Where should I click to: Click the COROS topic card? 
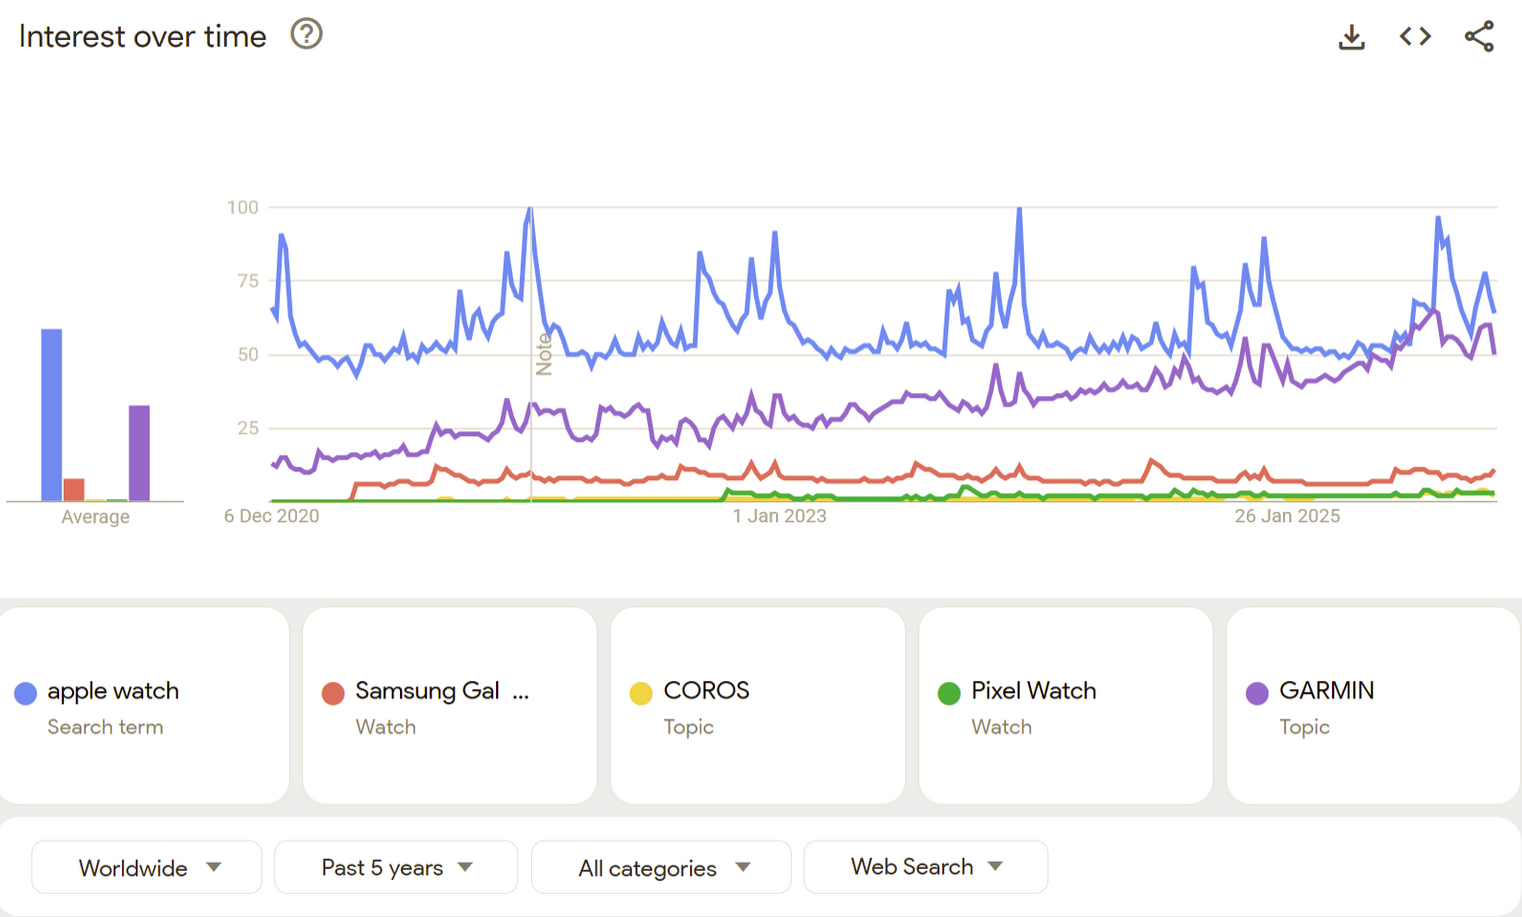point(757,705)
